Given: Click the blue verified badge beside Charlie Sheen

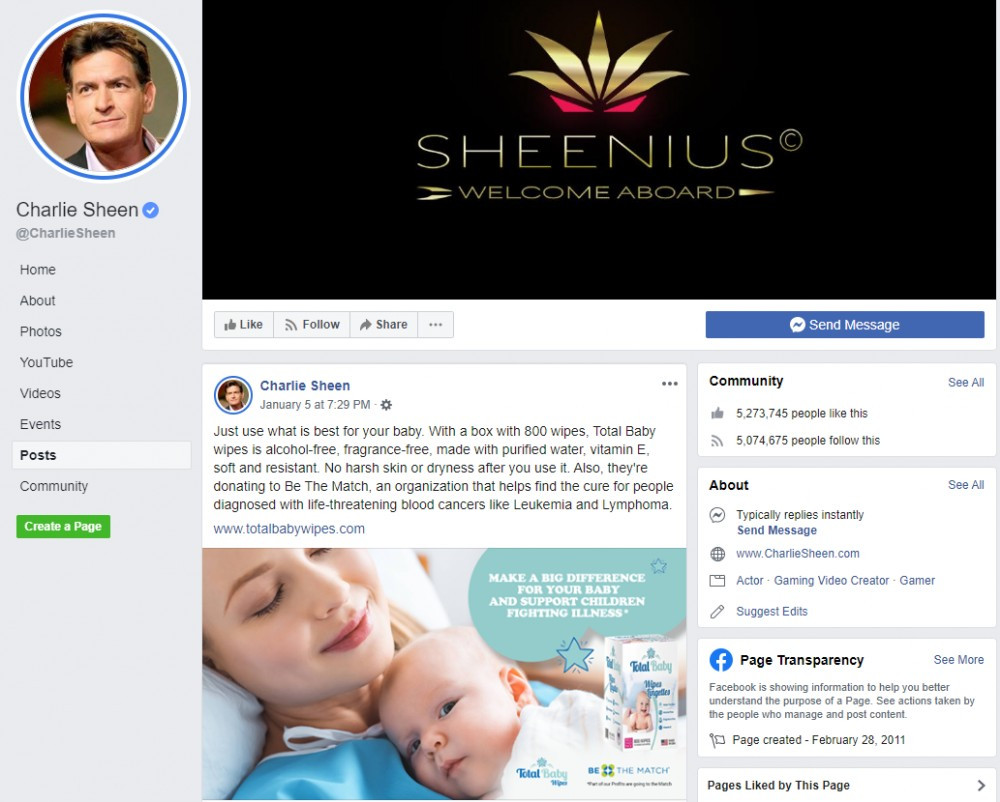Looking at the screenshot, I should (151, 210).
